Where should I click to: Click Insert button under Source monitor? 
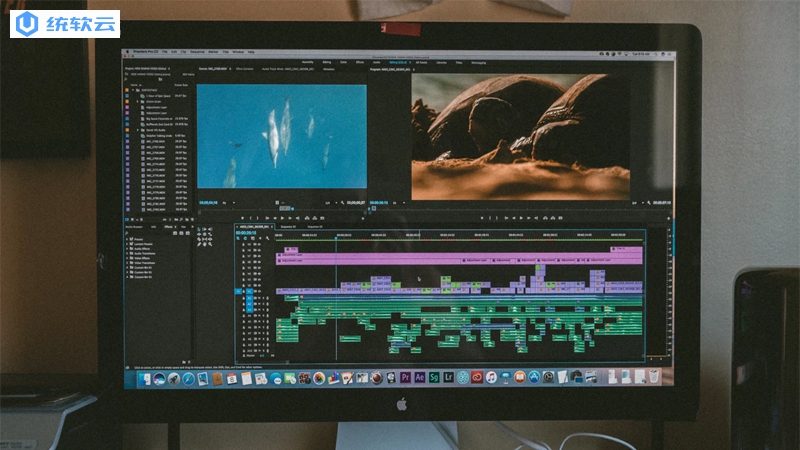(x=307, y=218)
